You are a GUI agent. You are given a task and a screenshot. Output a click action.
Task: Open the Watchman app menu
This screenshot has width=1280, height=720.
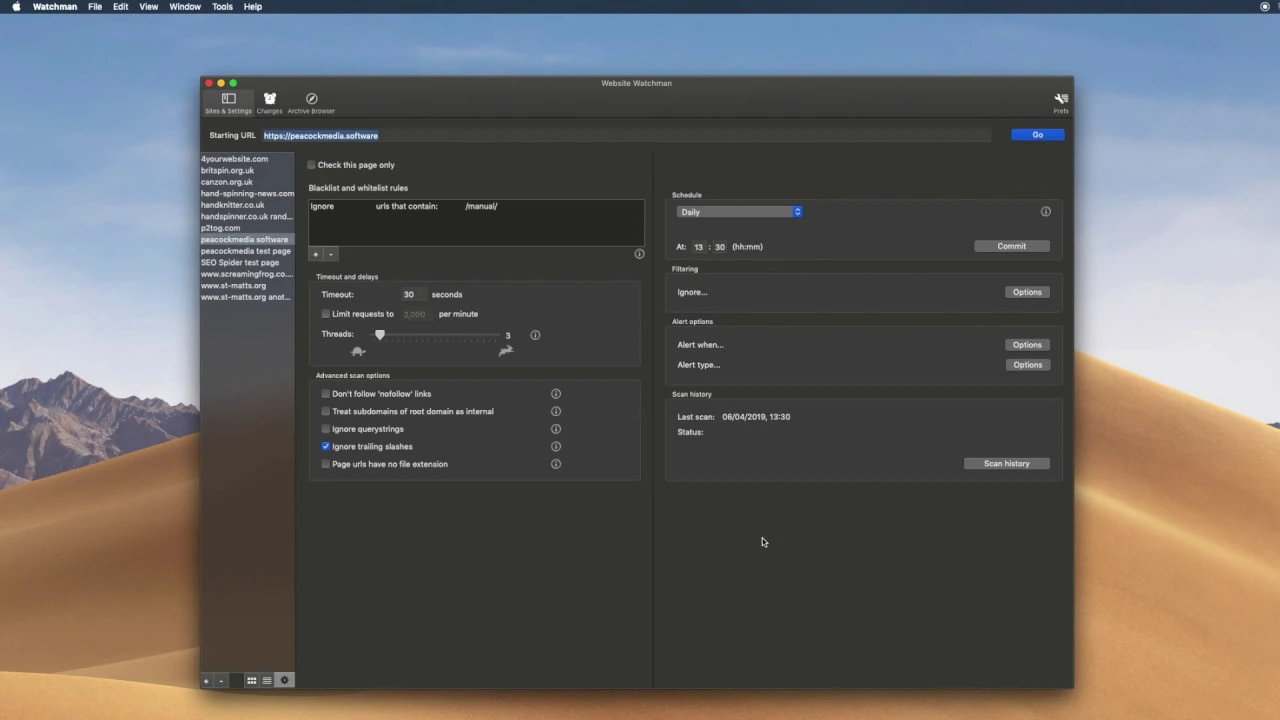(x=54, y=7)
